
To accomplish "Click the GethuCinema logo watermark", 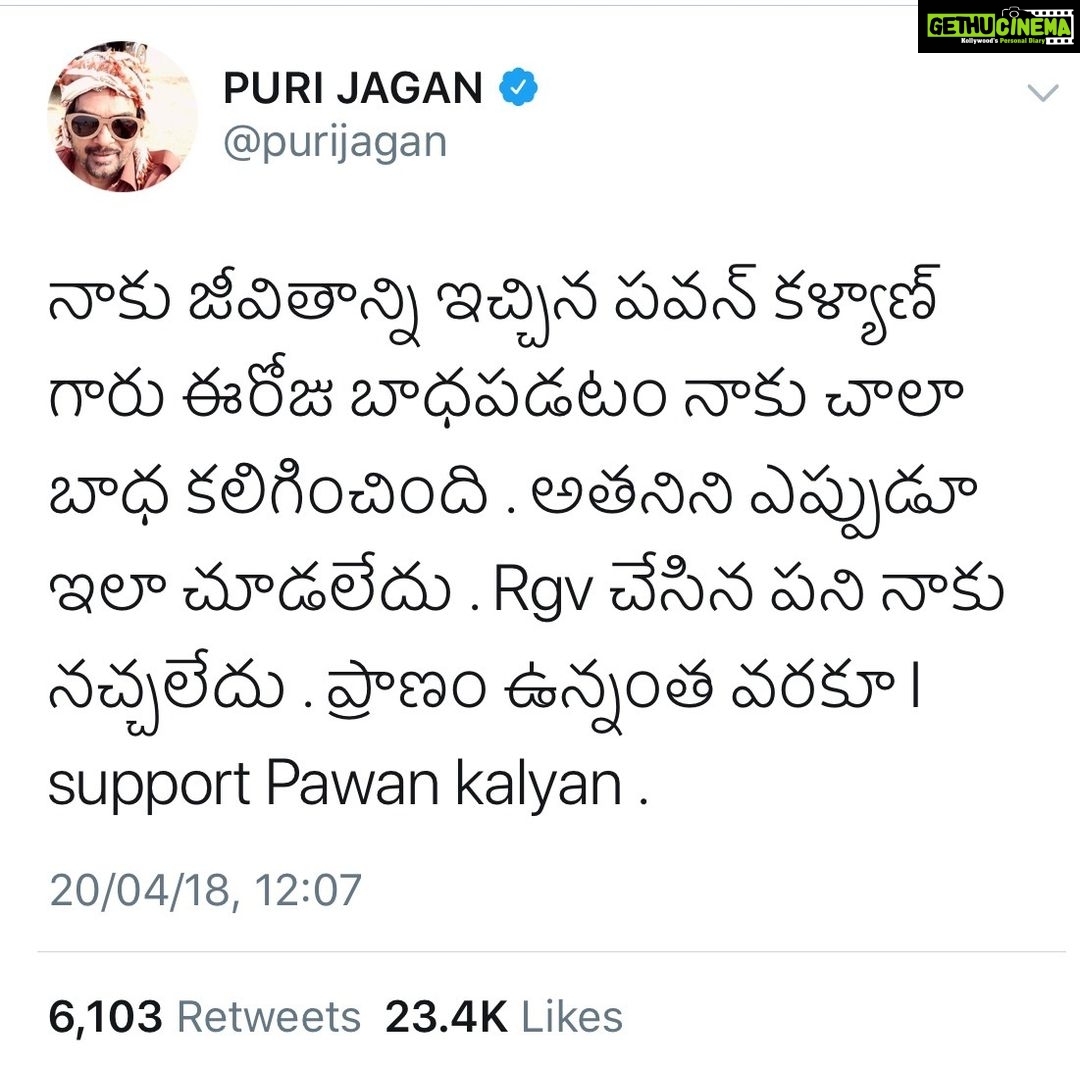I will click(998, 26).
